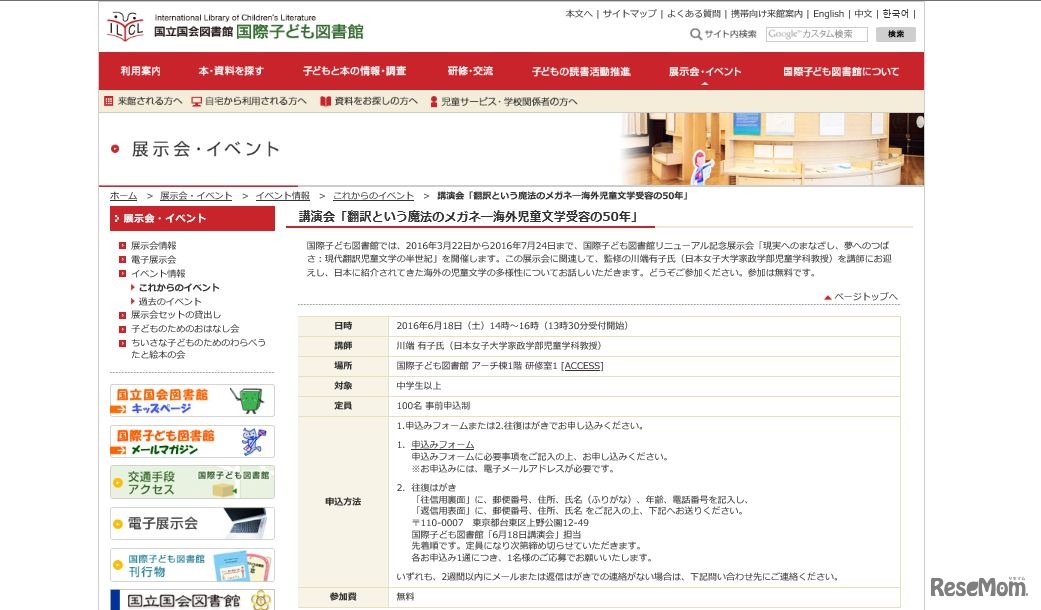The width and height of the screenshot is (1041, 610).
Task: Click the home-use computer icon
Action: (197, 102)
